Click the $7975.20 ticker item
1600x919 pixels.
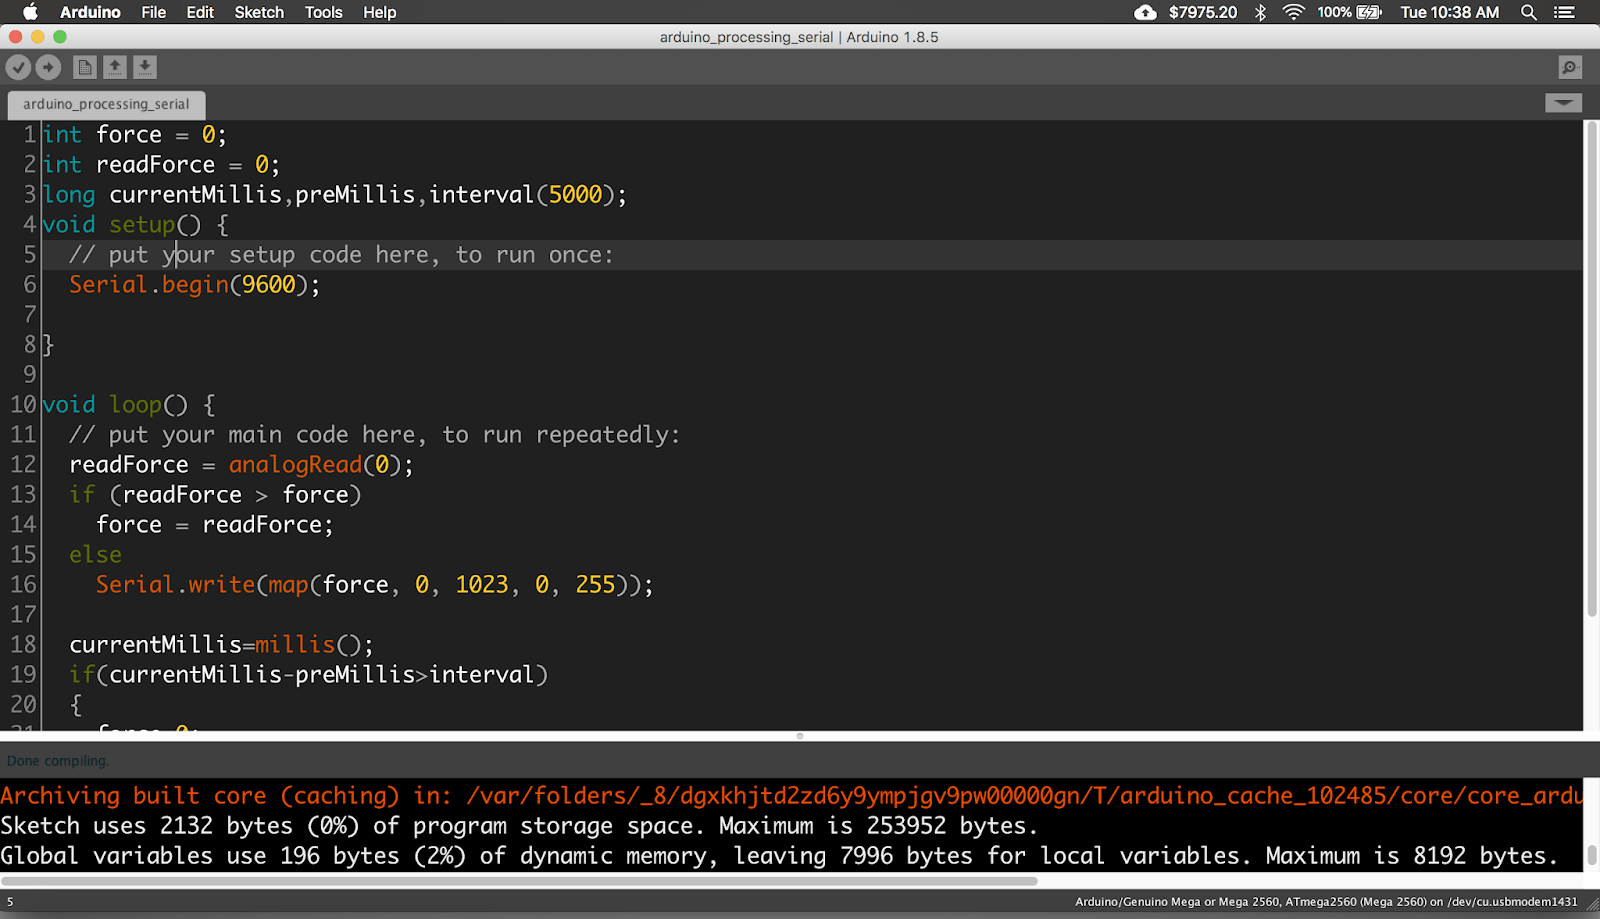pos(1206,12)
